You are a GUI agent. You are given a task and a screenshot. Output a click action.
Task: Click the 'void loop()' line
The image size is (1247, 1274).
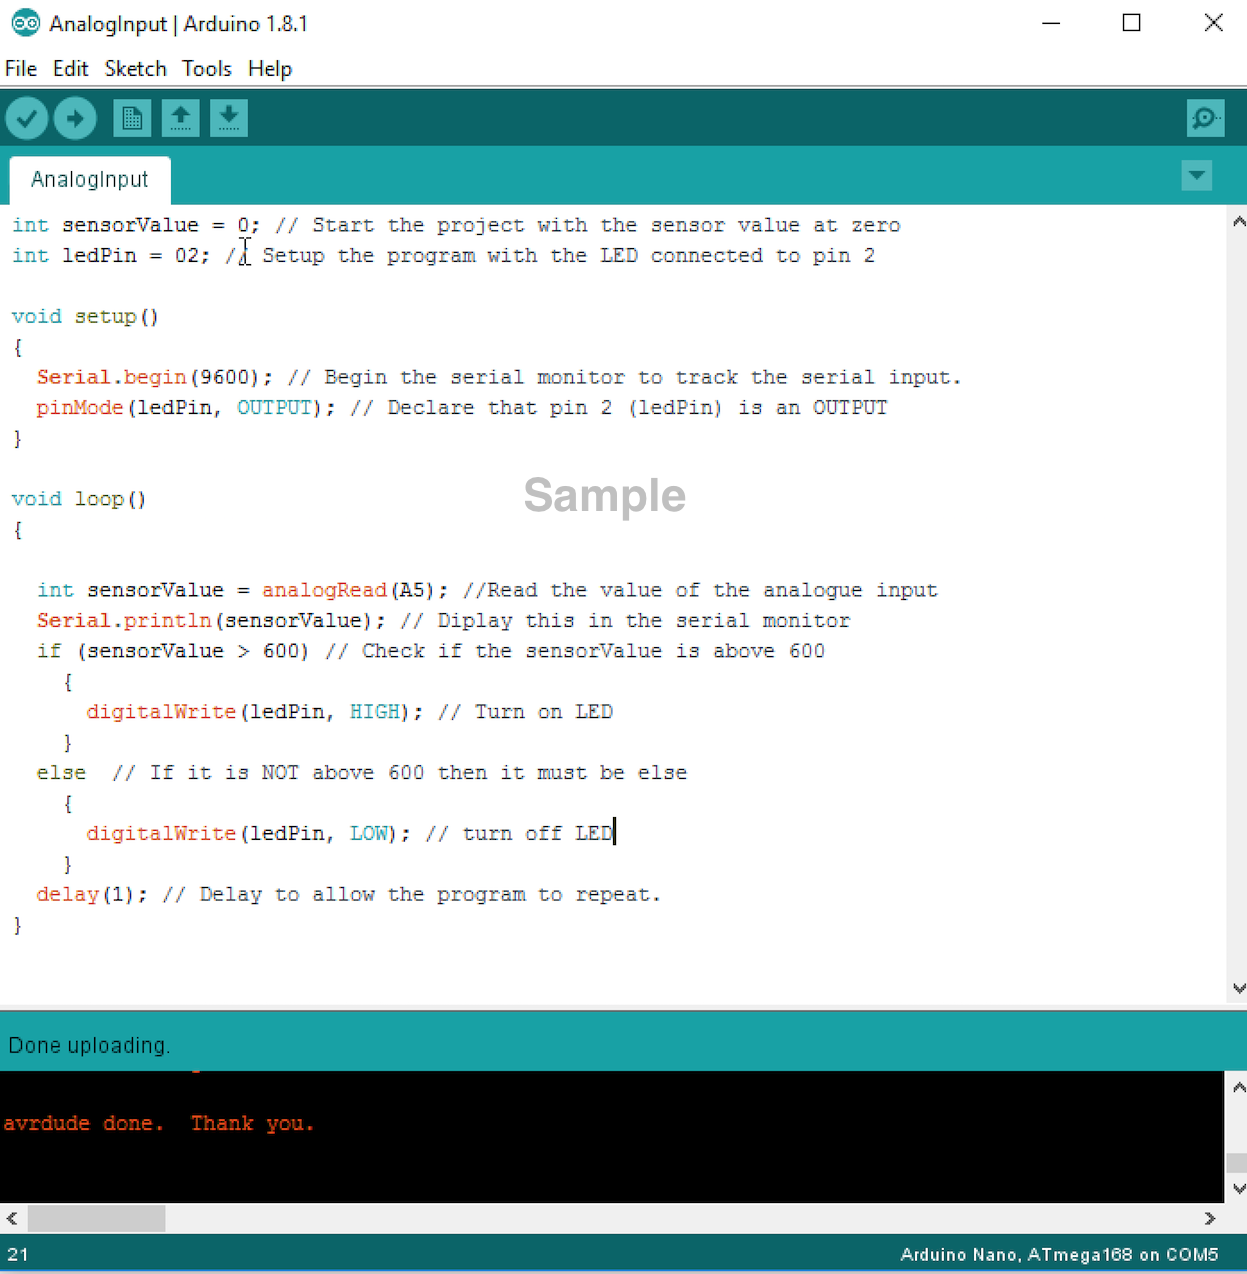pos(79,499)
